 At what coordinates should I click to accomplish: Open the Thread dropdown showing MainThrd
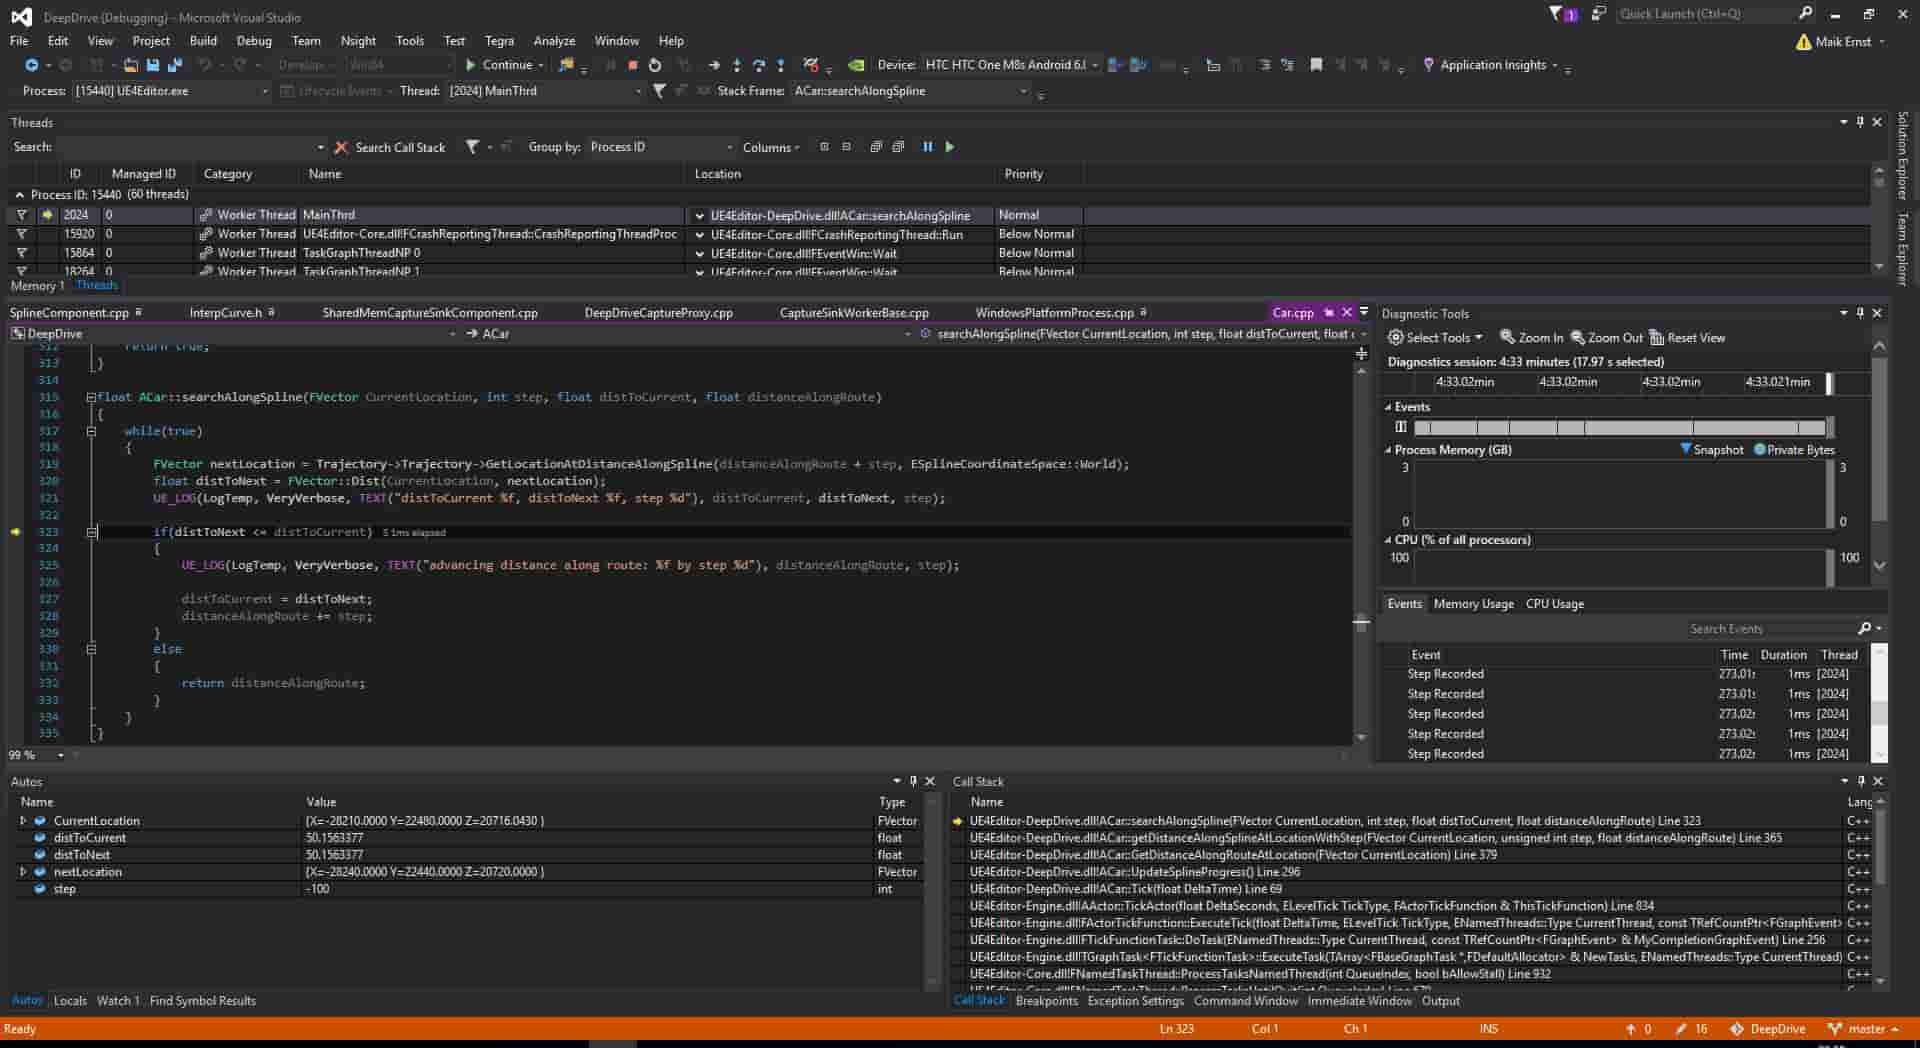tap(544, 91)
